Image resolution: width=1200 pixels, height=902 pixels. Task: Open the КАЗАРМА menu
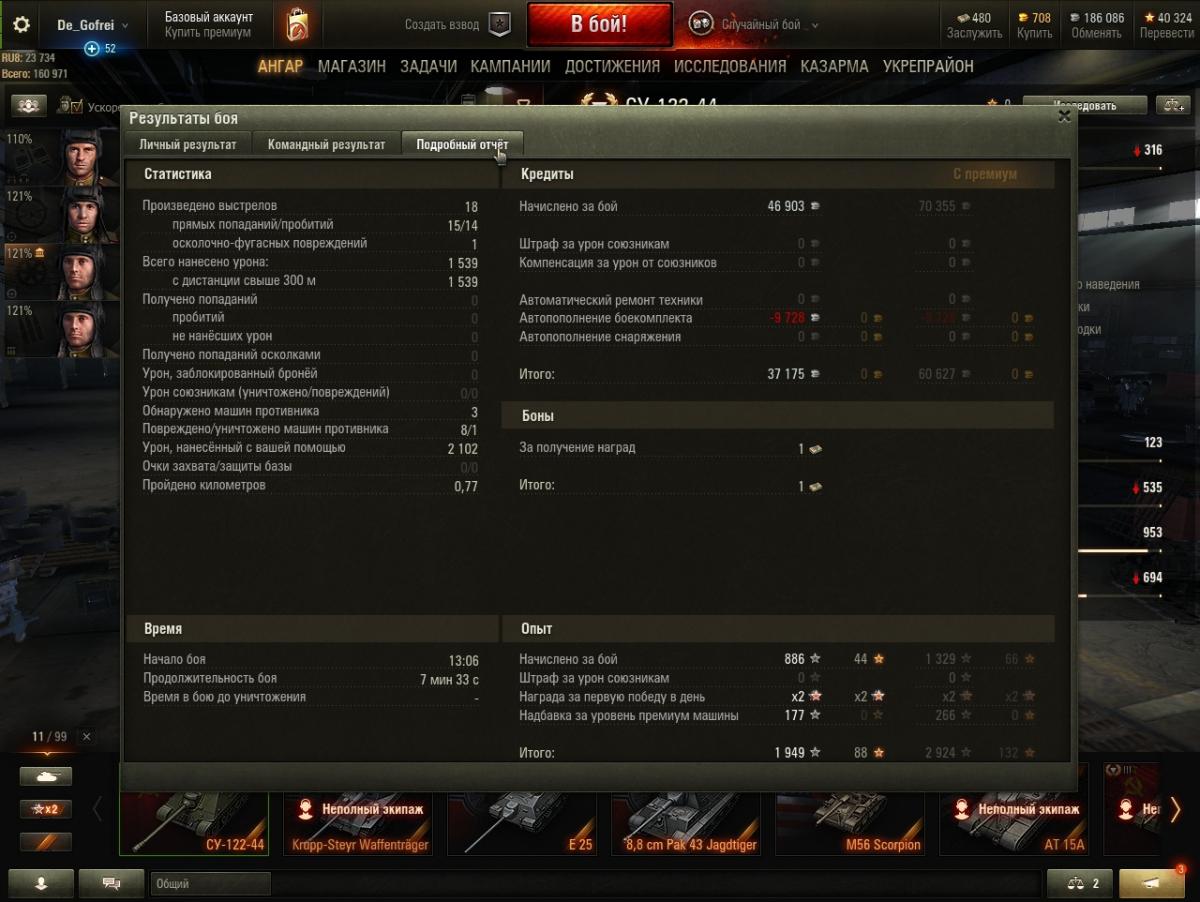834,67
